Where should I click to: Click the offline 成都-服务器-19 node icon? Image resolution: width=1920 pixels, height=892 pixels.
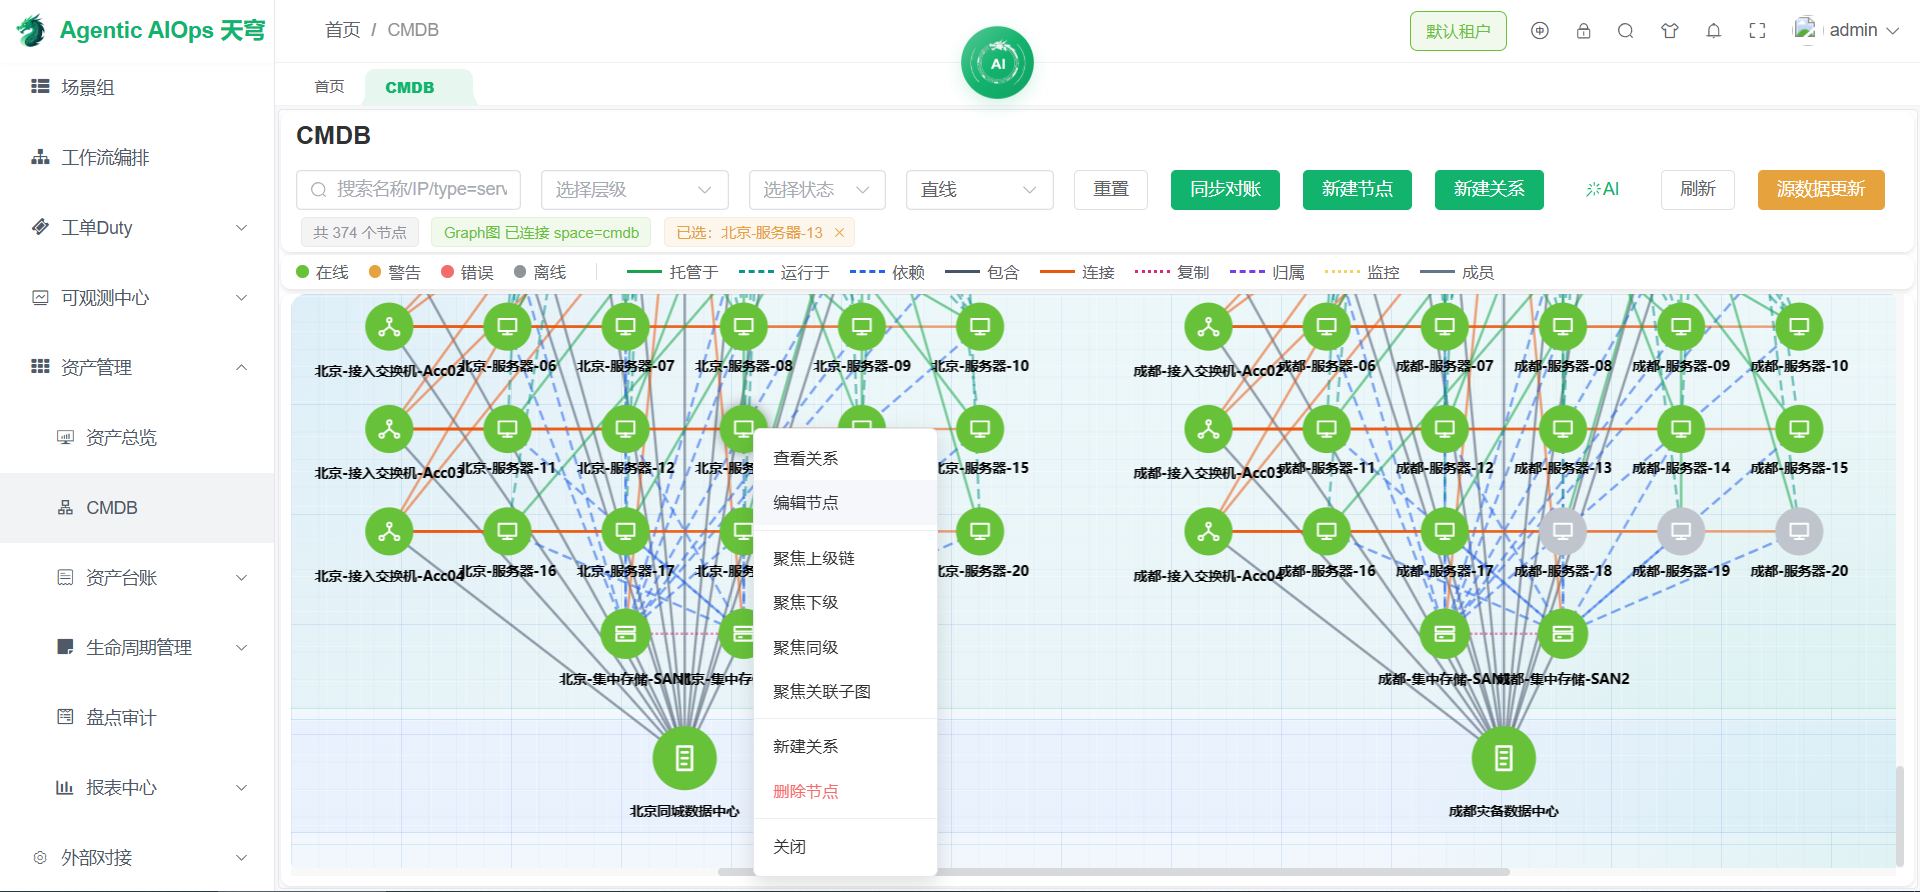click(1681, 531)
